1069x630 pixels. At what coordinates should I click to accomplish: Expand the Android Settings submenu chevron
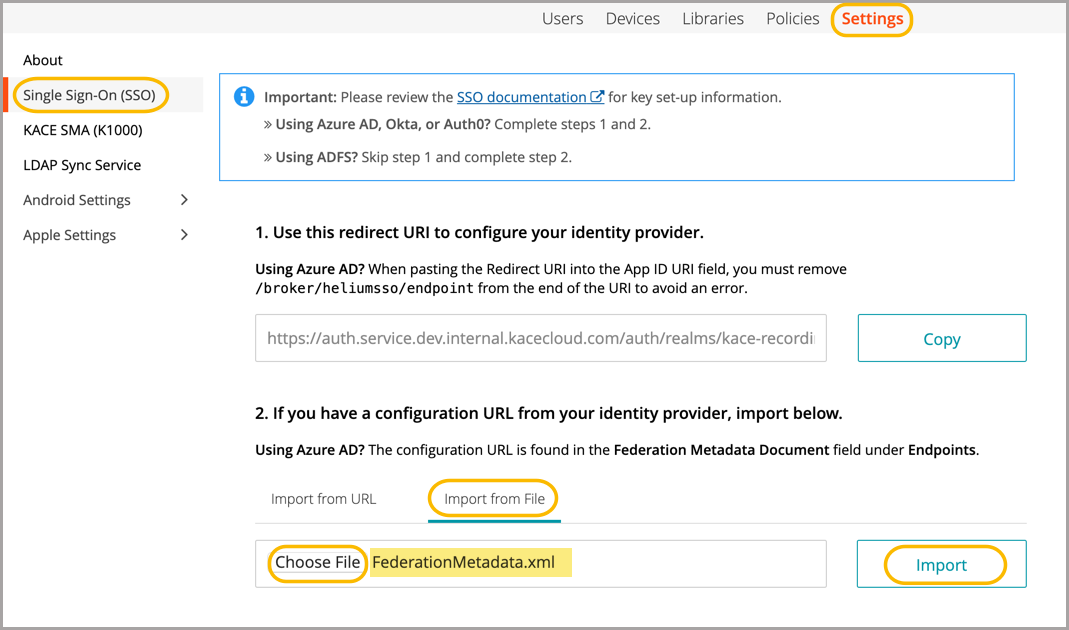184,200
